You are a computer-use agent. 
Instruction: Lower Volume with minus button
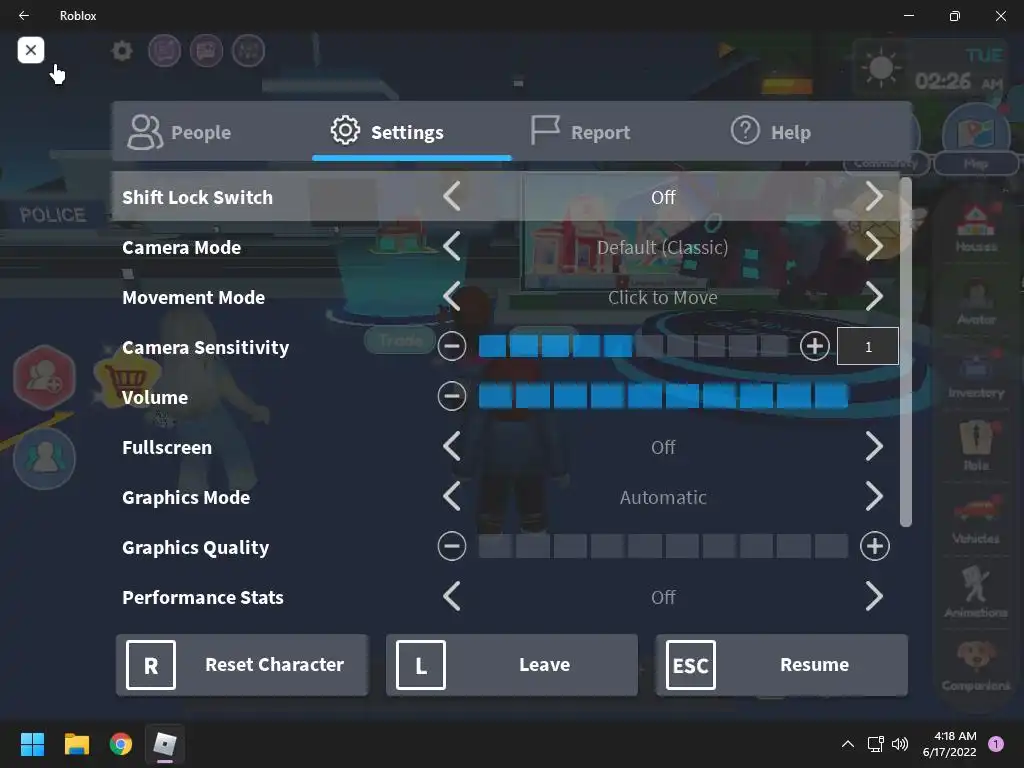click(452, 396)
